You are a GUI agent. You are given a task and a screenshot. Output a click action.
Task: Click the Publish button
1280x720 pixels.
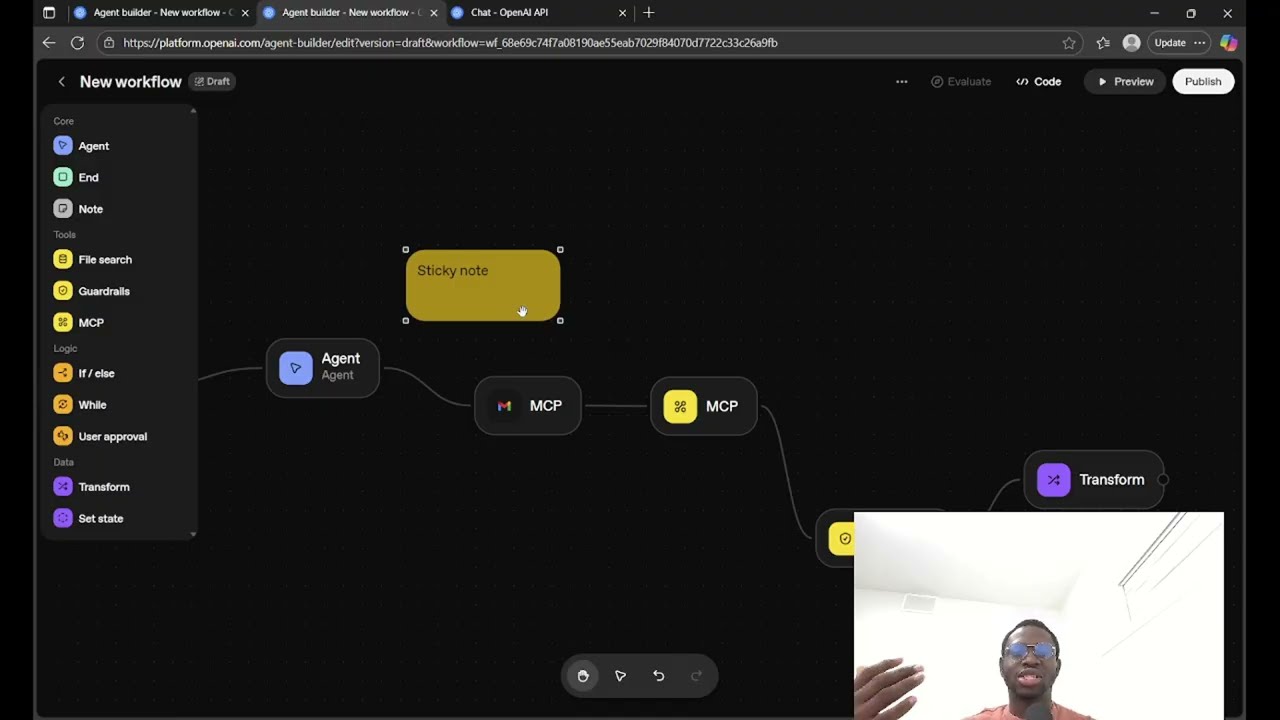pos(1202,82)
